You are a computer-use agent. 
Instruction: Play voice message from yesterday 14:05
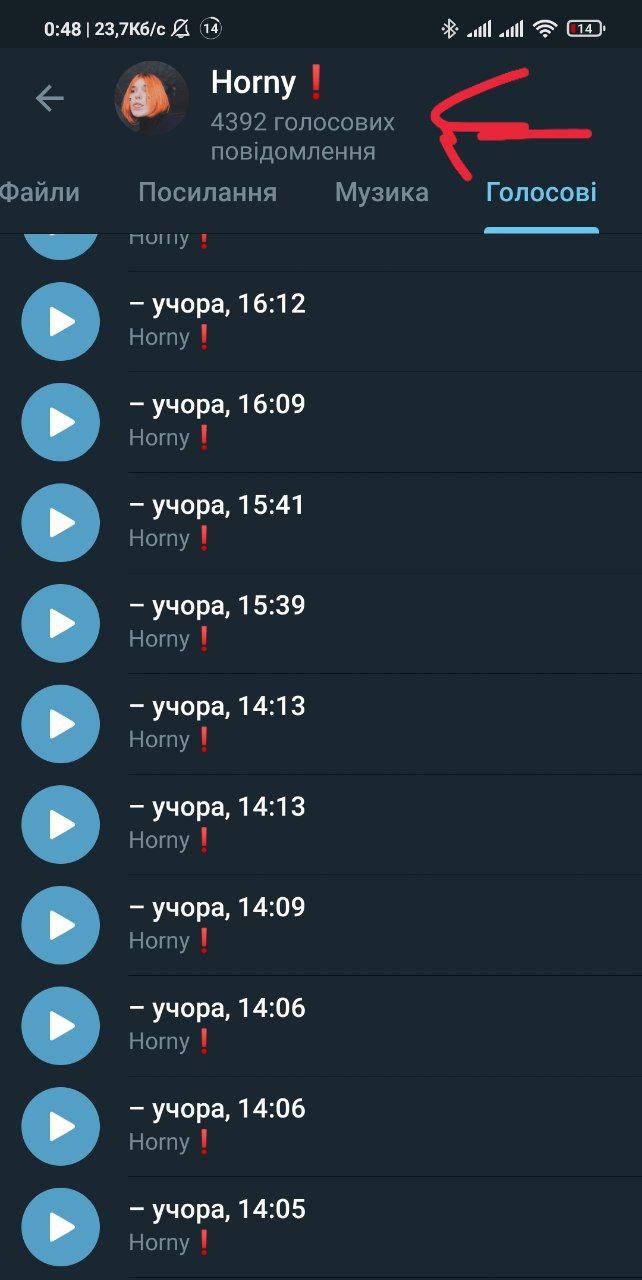tap(61, 1227)
